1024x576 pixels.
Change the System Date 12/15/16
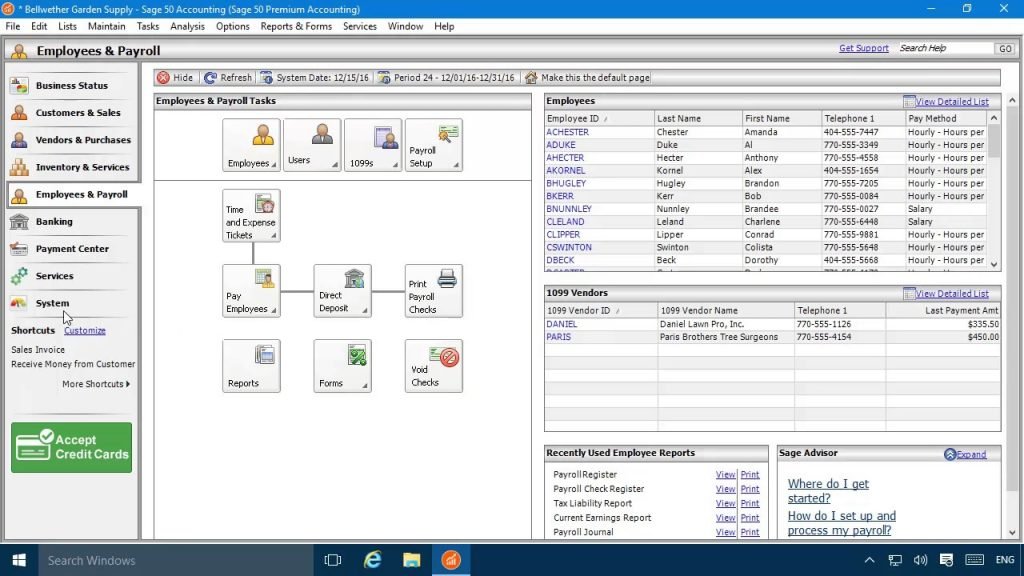click(x=314, y=78)
